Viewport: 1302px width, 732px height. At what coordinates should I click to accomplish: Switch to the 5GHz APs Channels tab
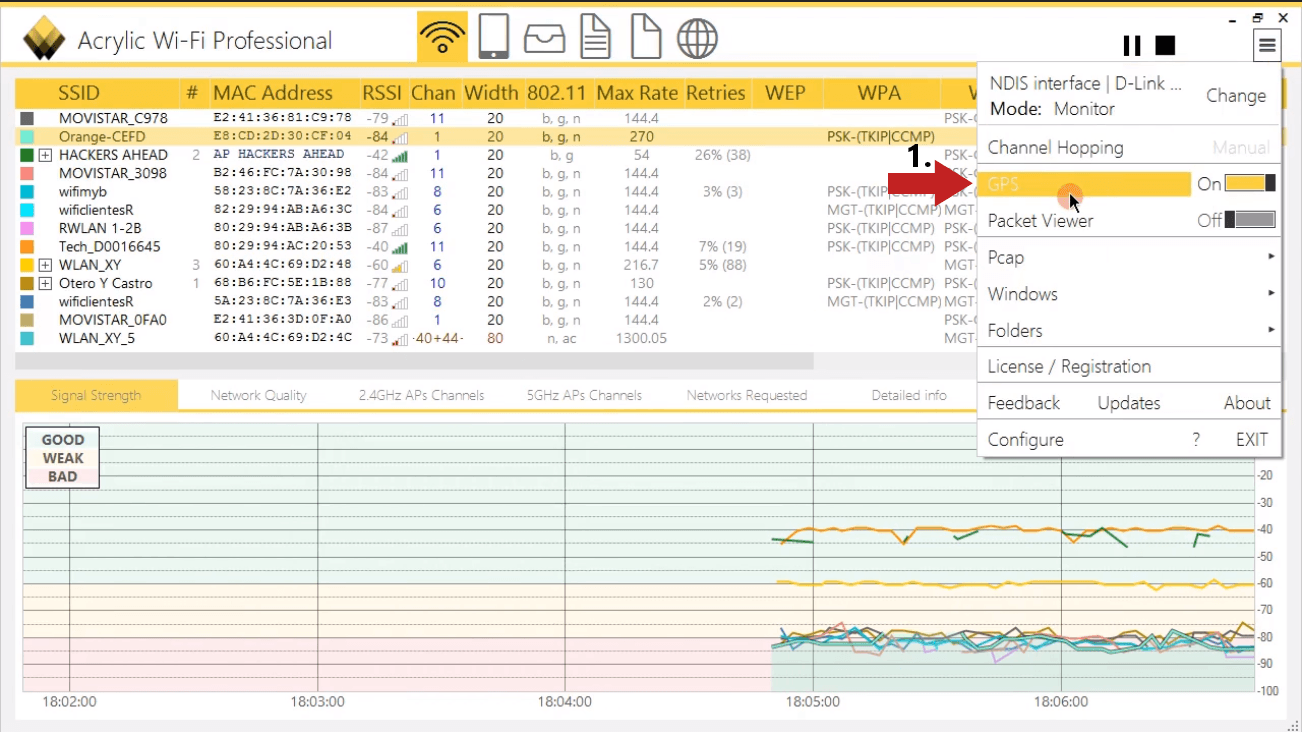pos(584,395)
